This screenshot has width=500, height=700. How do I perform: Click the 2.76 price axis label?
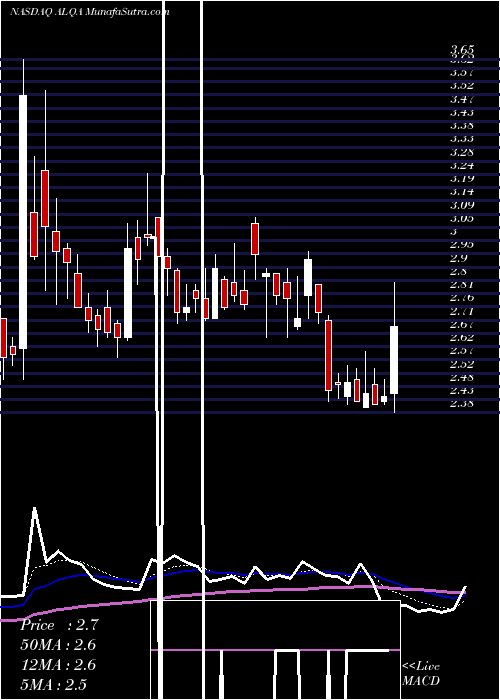point(462,297)
